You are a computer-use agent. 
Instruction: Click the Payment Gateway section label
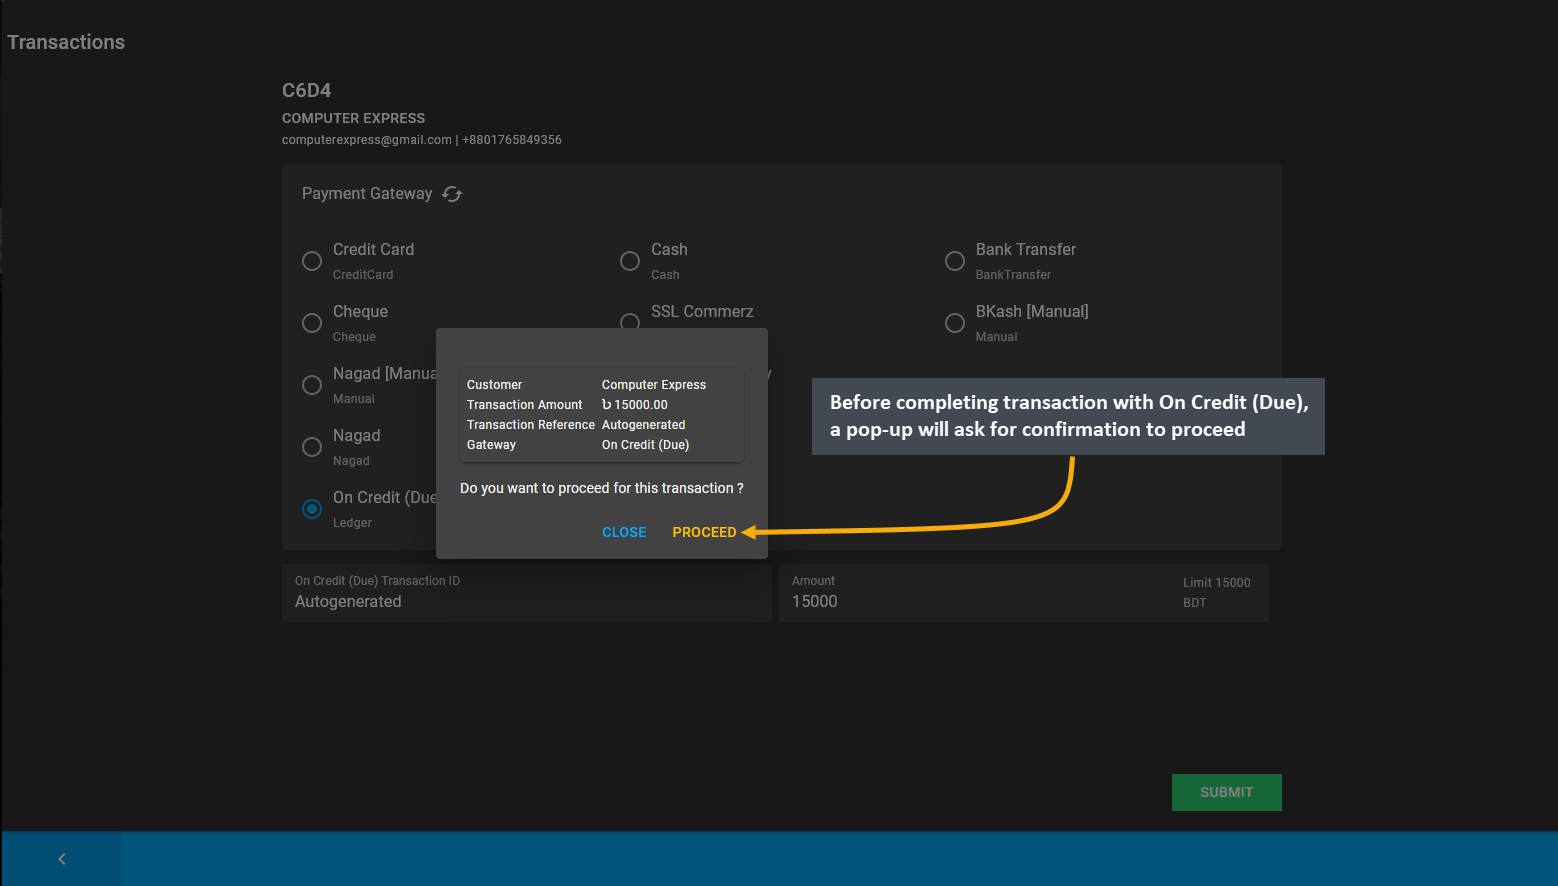[x=367, y=194]
